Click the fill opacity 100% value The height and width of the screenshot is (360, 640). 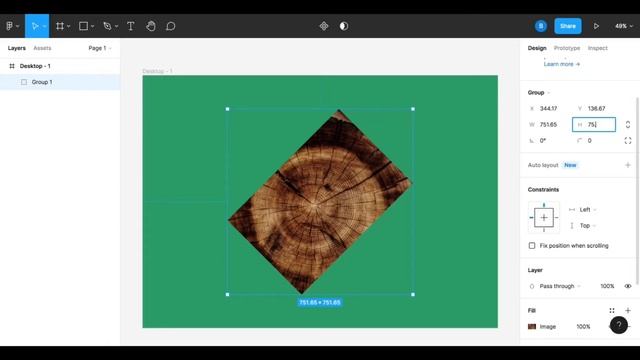coord(583,327)
